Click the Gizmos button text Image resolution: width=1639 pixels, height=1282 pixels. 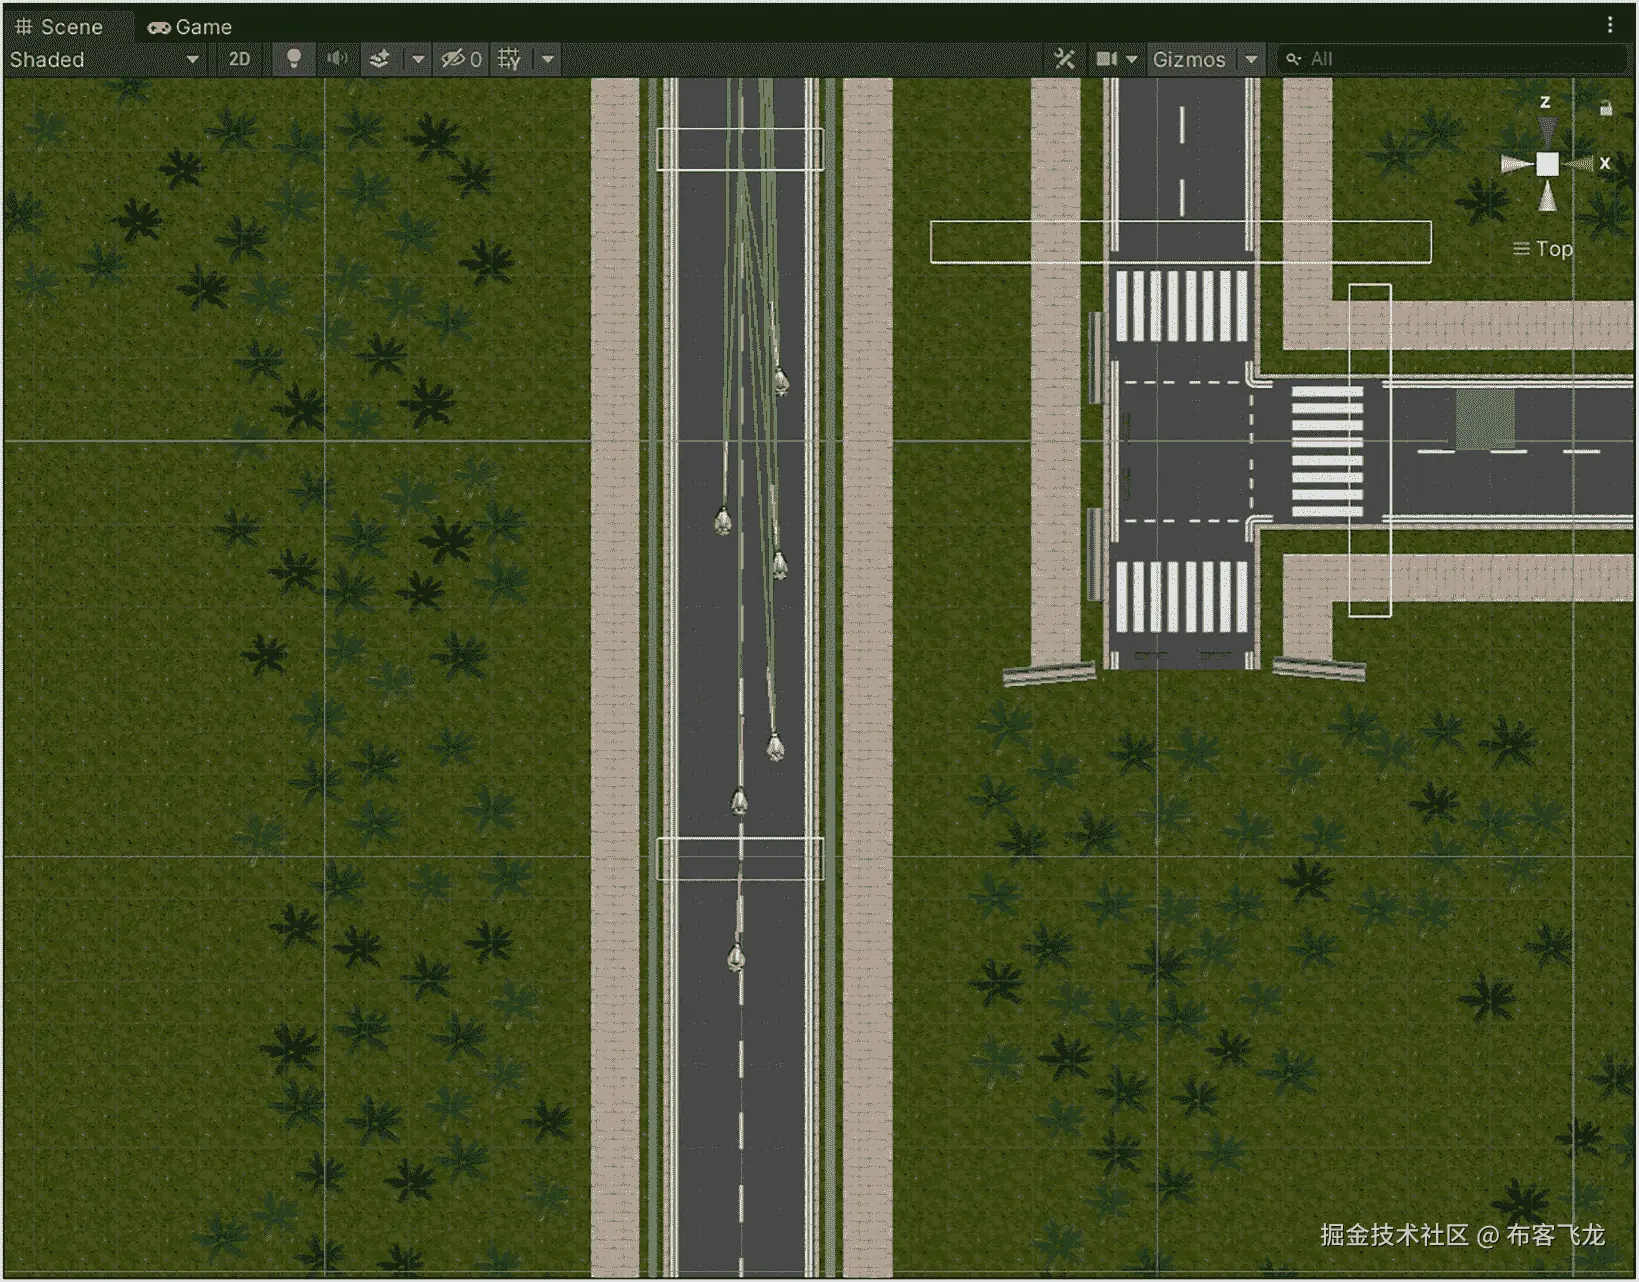pos(1190,59)
